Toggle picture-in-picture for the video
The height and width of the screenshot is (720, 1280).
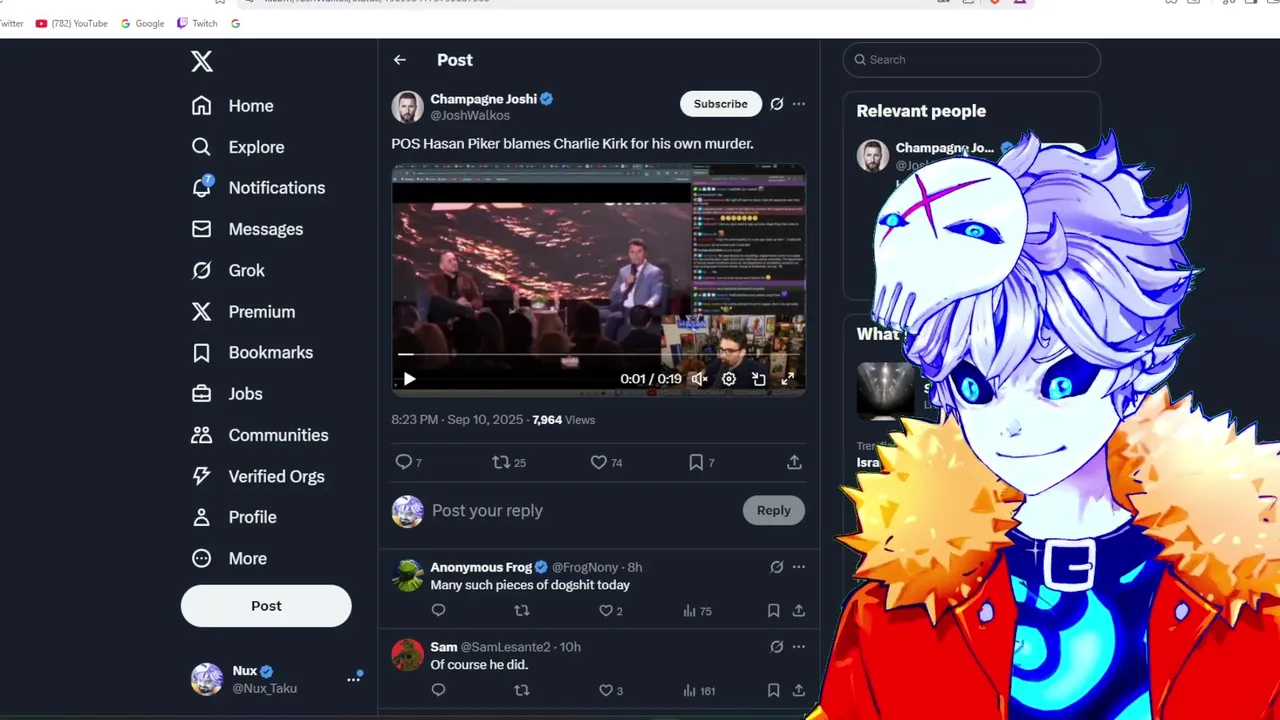759,379
